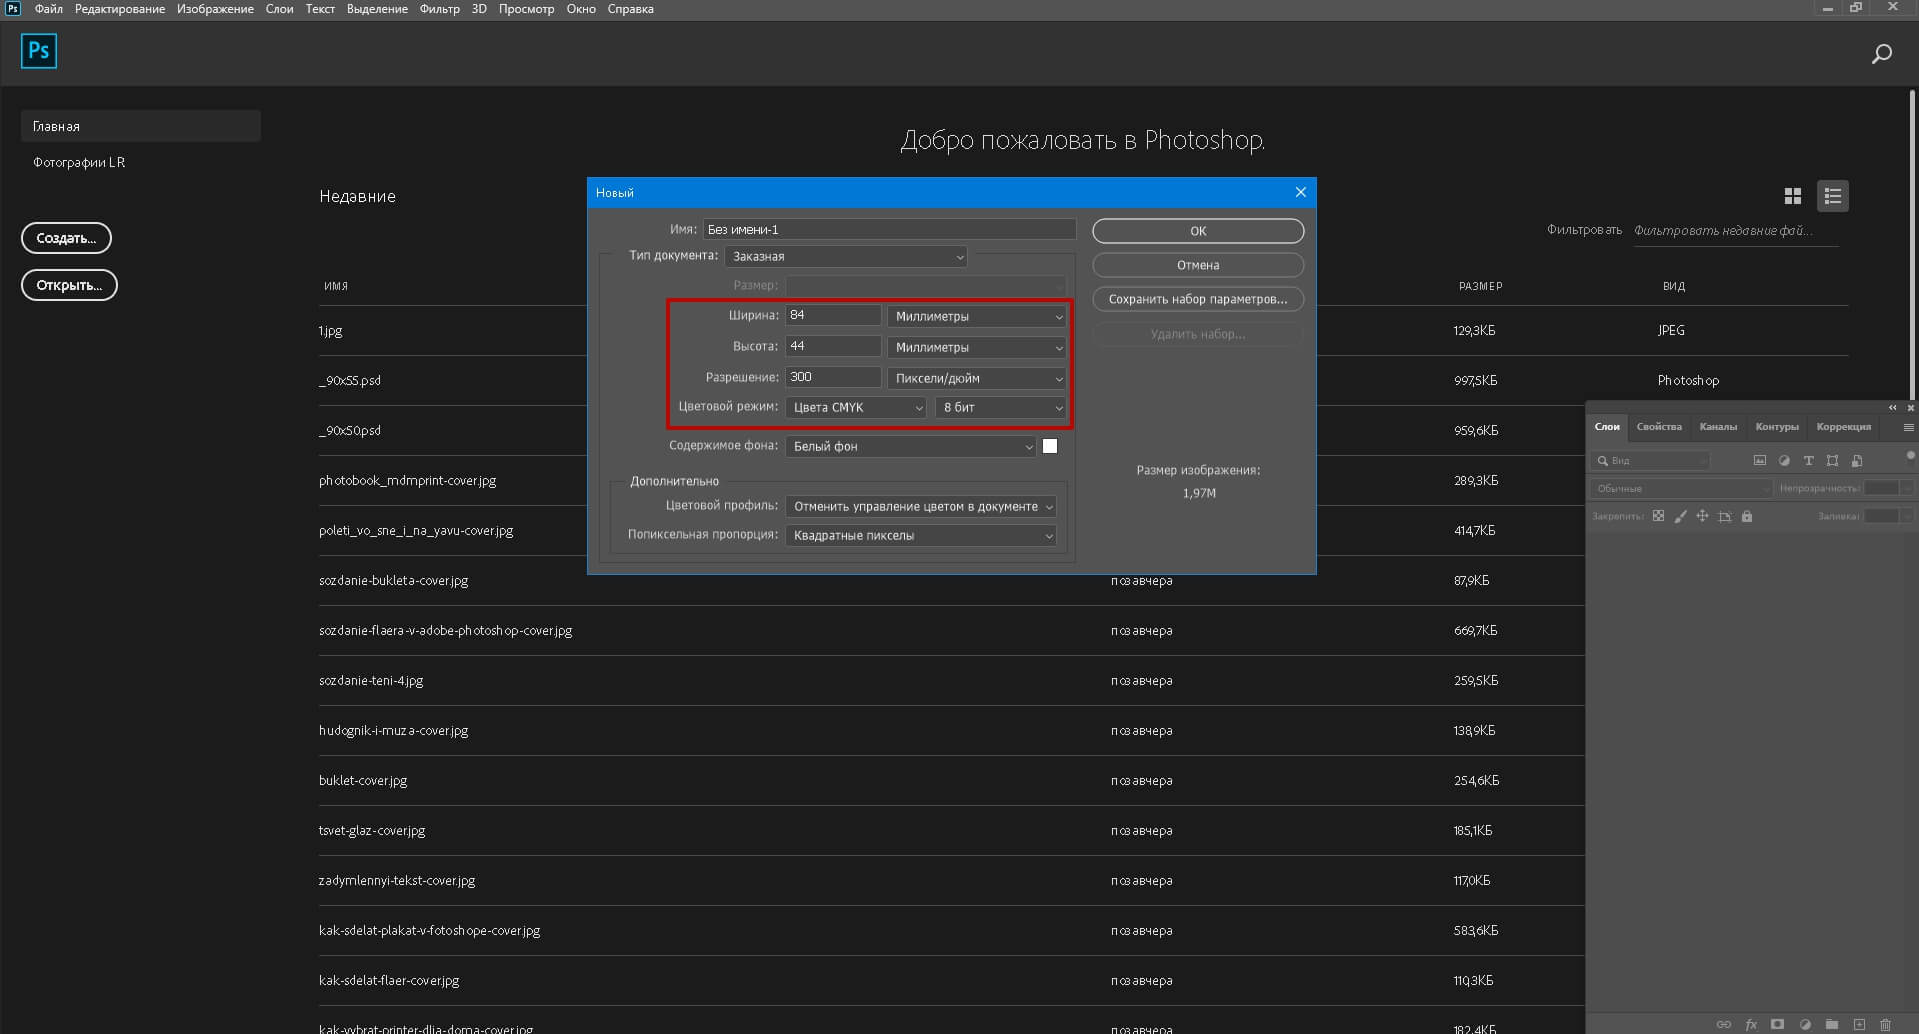Viewport: 1919px width, 1034px height.
Task: Switch to the Коррекция tab
Action: pyautogui.click(x=1843, y=427)
